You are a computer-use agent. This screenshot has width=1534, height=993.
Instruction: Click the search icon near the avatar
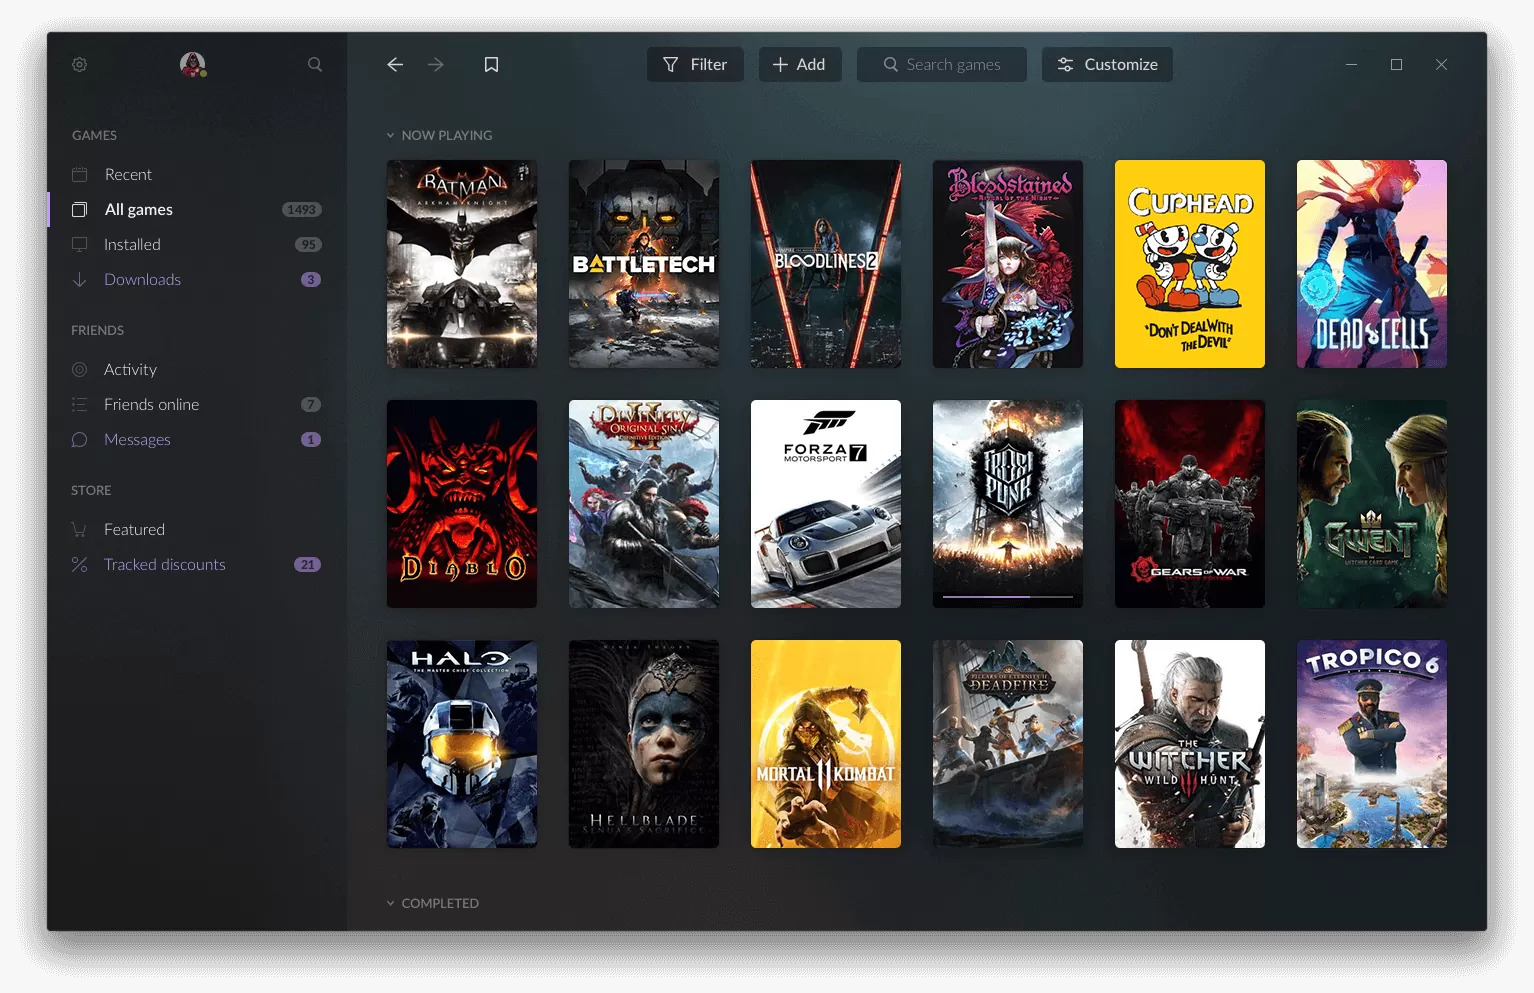[314, 64]
